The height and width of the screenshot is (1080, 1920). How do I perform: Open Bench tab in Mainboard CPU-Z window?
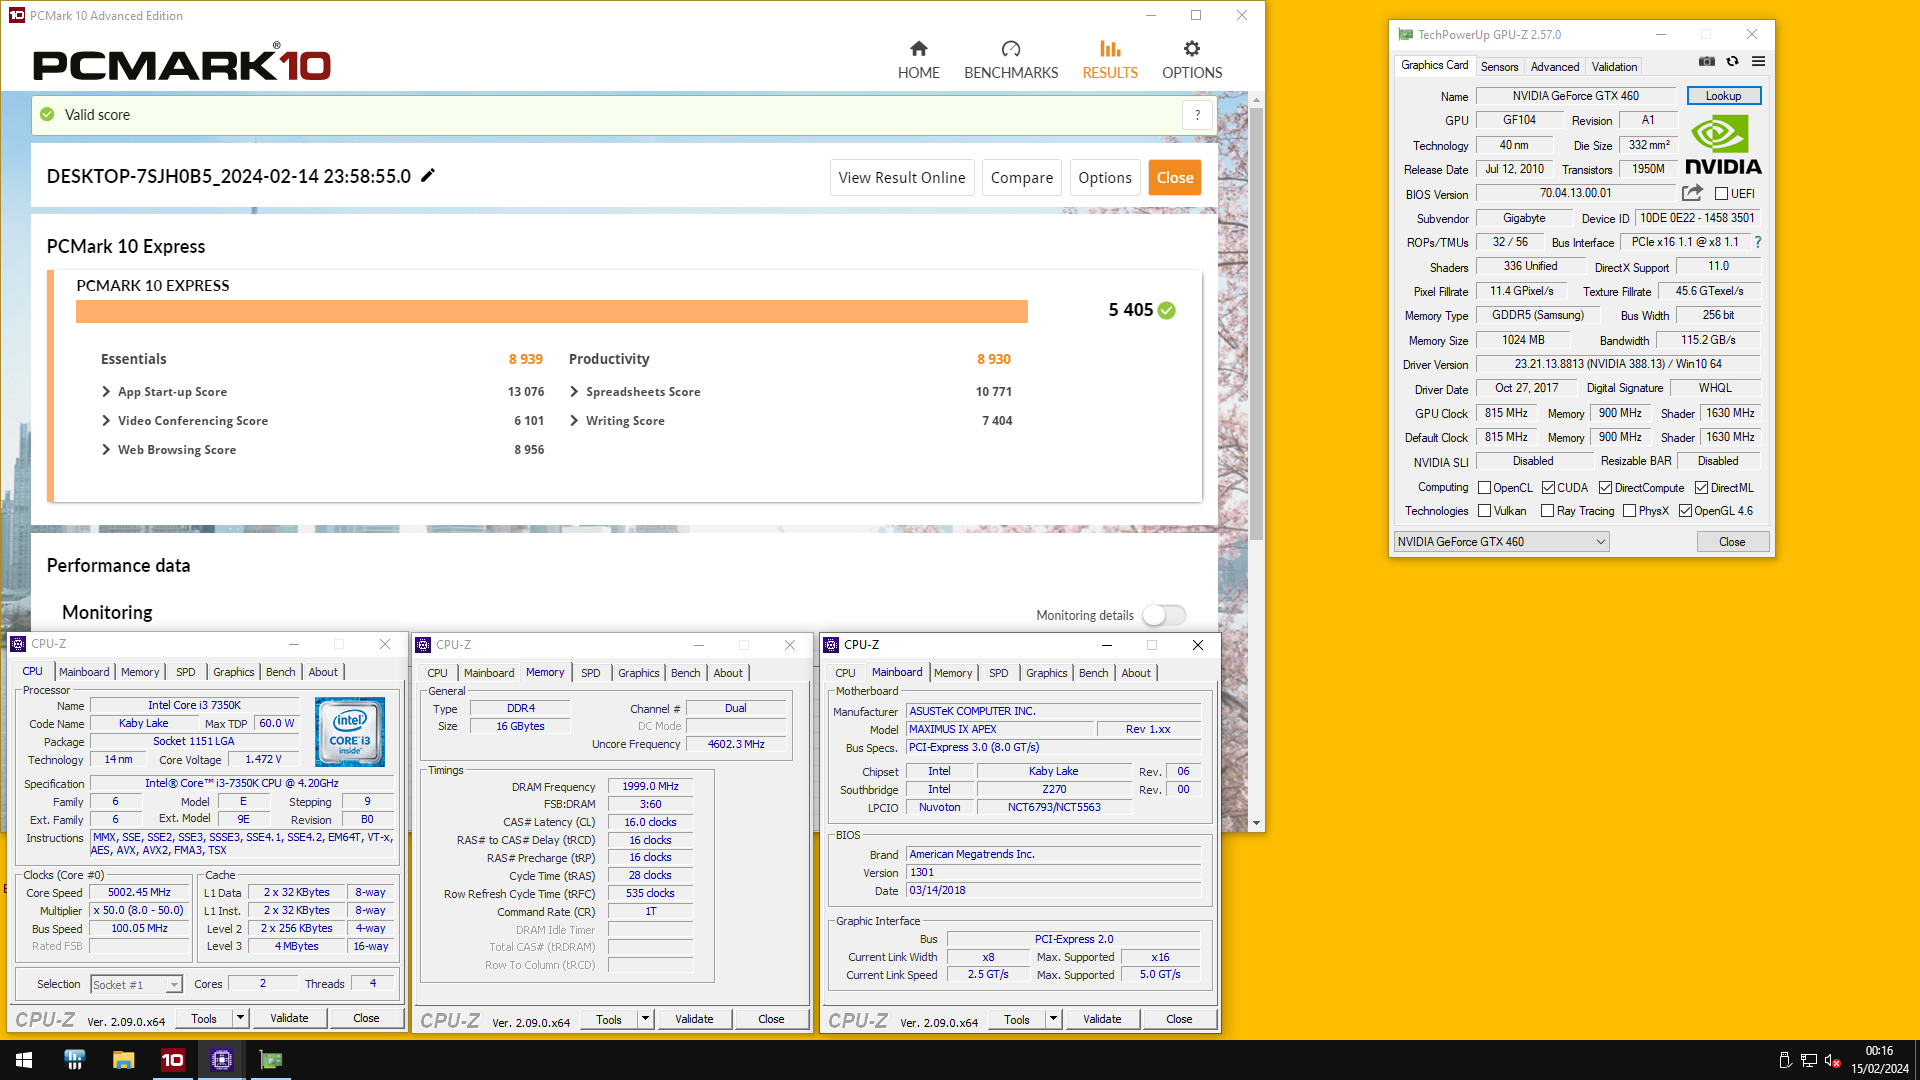pos(1093,673)
